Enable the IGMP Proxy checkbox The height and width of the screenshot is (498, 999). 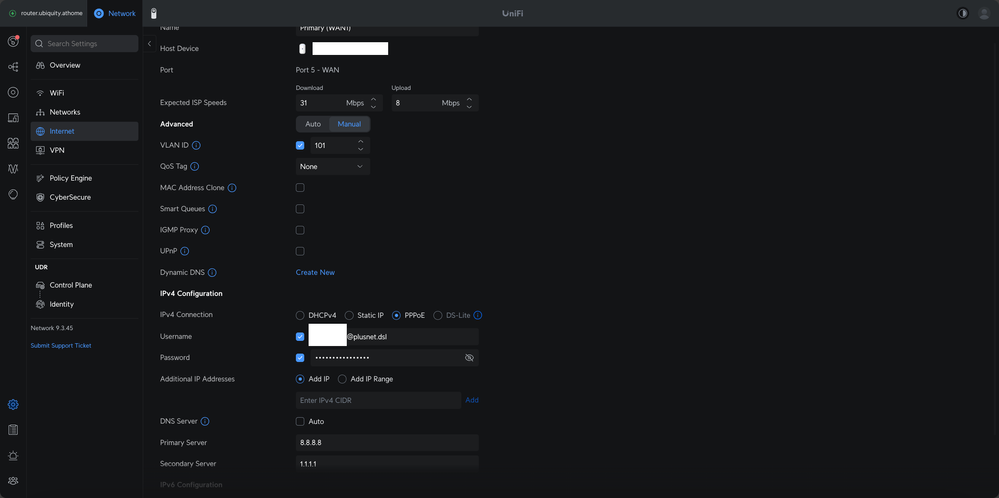pyautogui.click(x=300, y=230)
